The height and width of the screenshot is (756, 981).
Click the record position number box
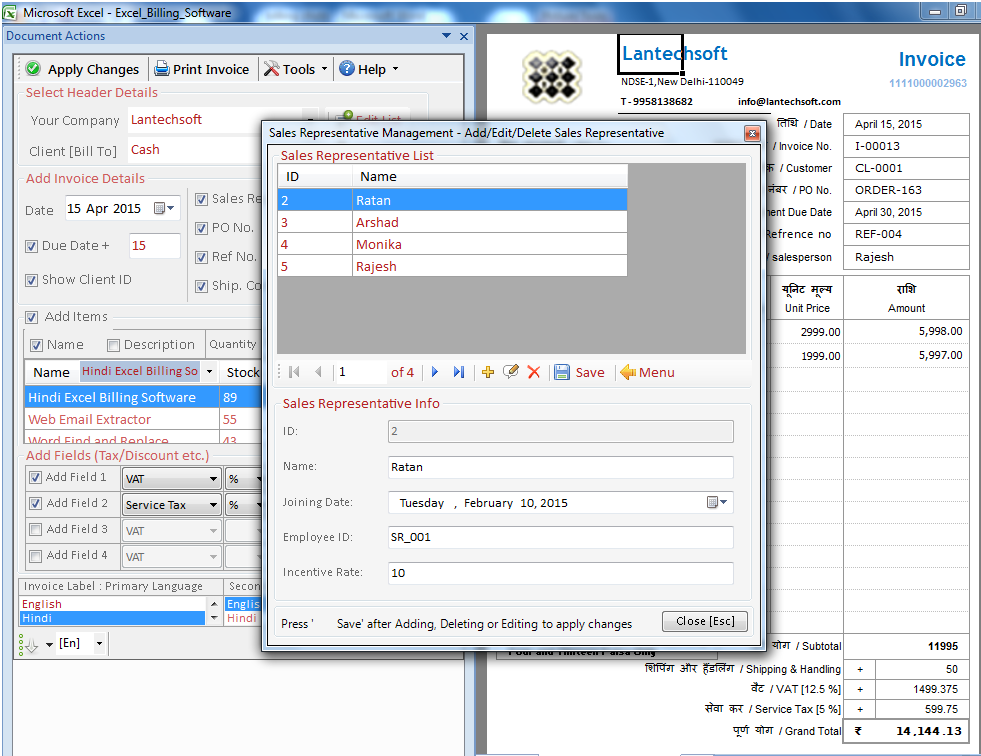(361, 372)
